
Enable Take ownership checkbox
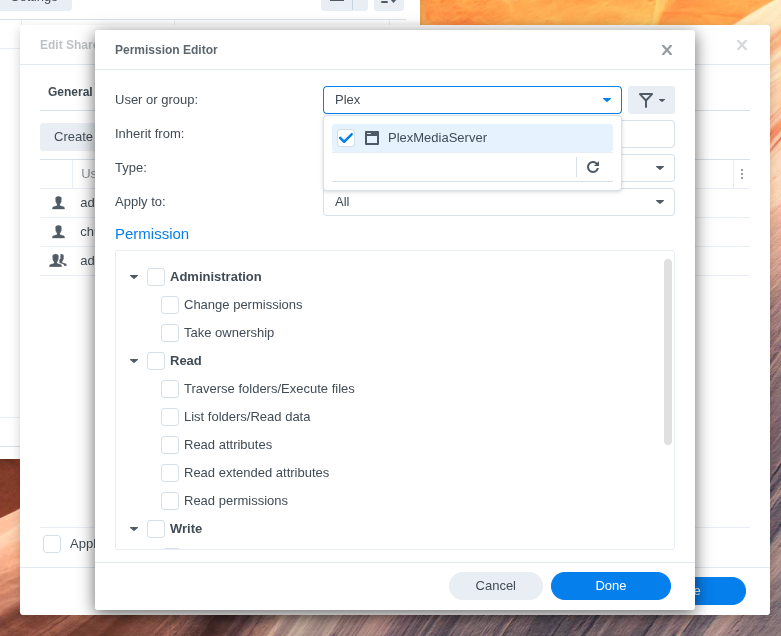(x=170, y=333)
